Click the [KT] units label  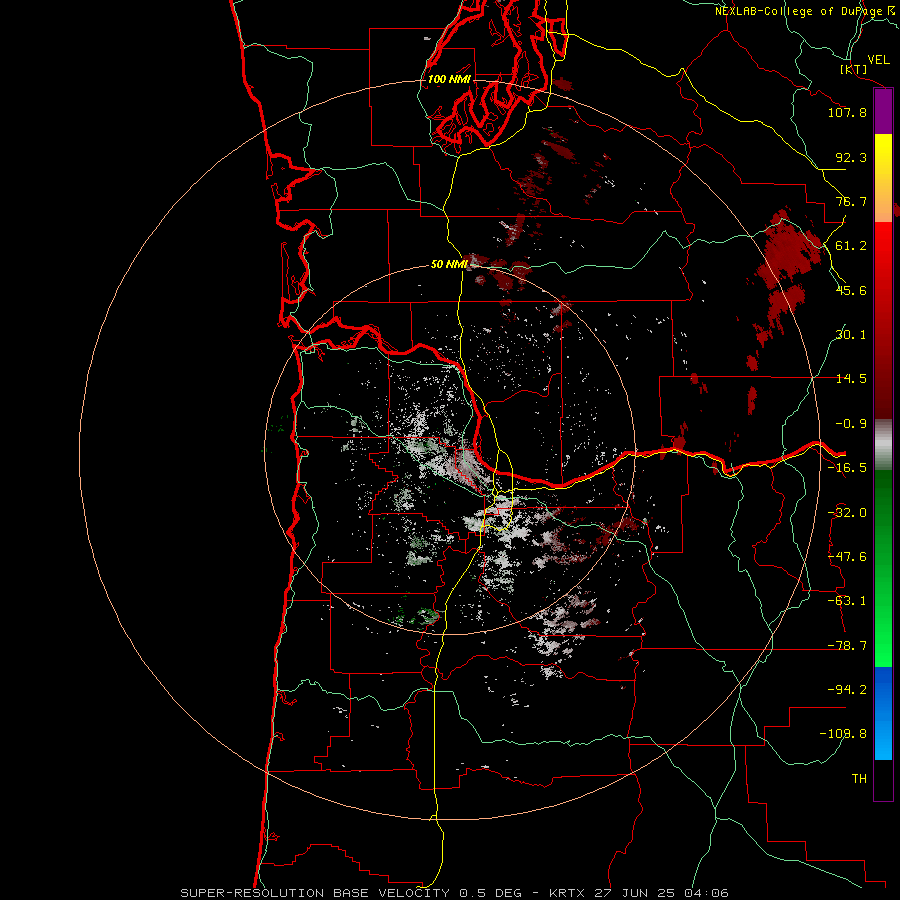pos(854,69)
